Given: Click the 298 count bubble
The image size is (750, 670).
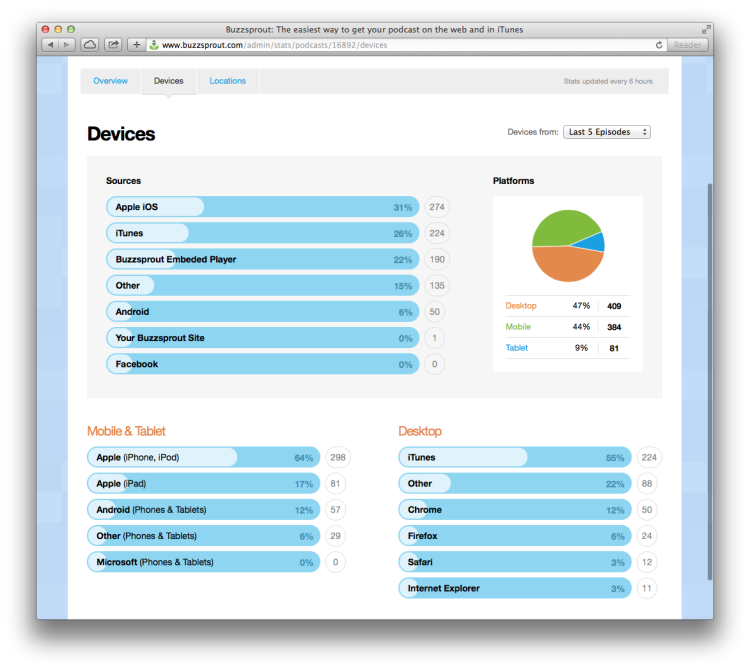Looking at the screenshot, I should click(338, 458).
